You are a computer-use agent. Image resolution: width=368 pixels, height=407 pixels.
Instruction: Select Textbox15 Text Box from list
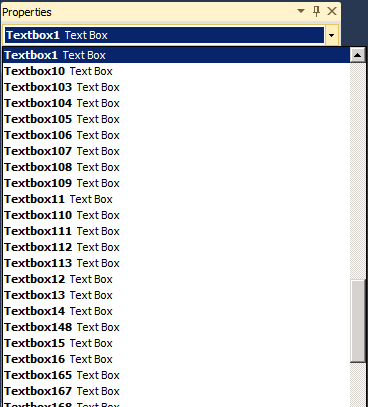176,343
